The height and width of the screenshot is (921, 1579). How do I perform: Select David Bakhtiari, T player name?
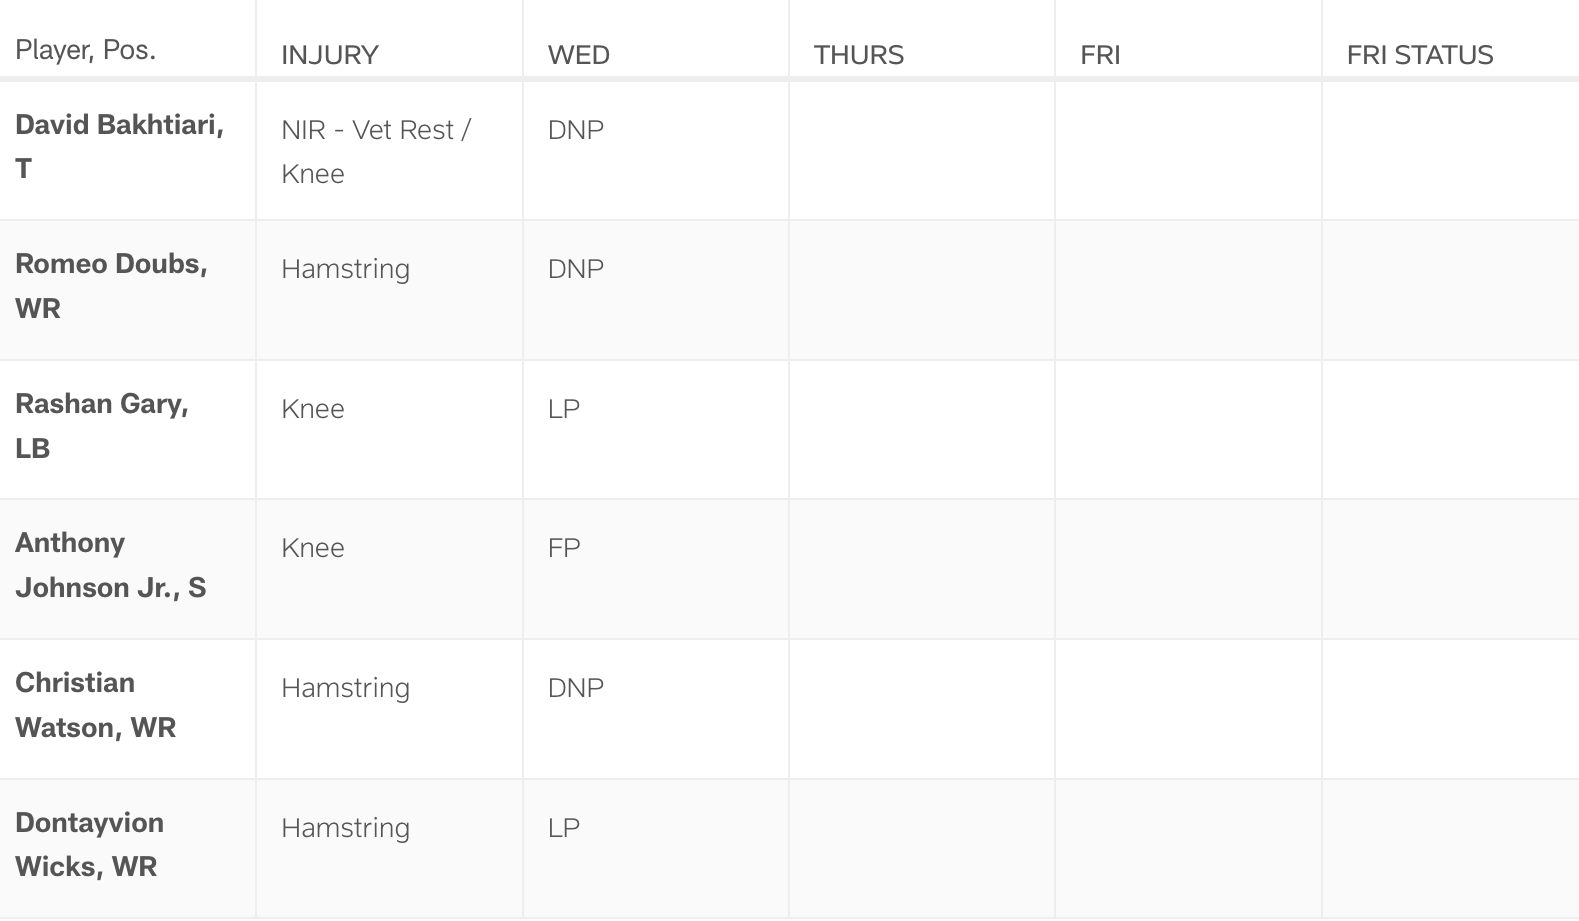click(x=119, y=146)
